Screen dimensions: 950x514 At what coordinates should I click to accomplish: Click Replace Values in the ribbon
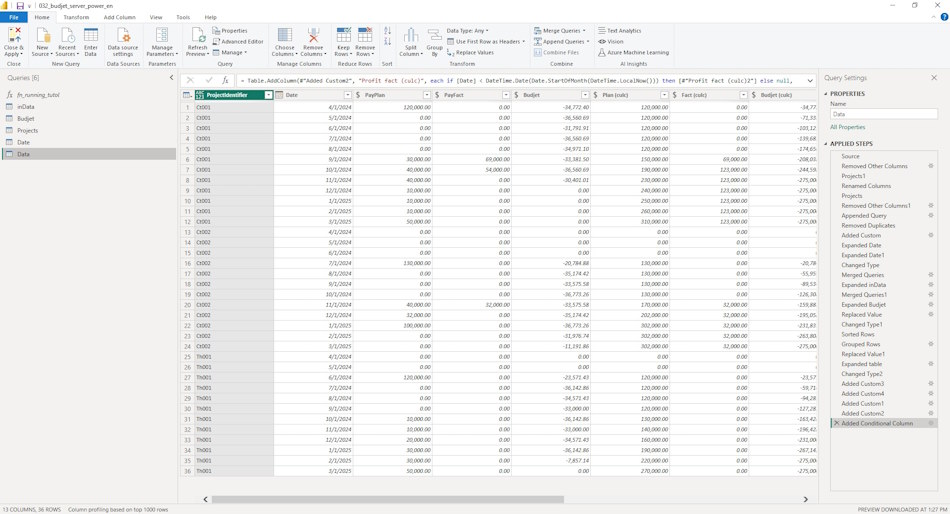pos(470,52)
